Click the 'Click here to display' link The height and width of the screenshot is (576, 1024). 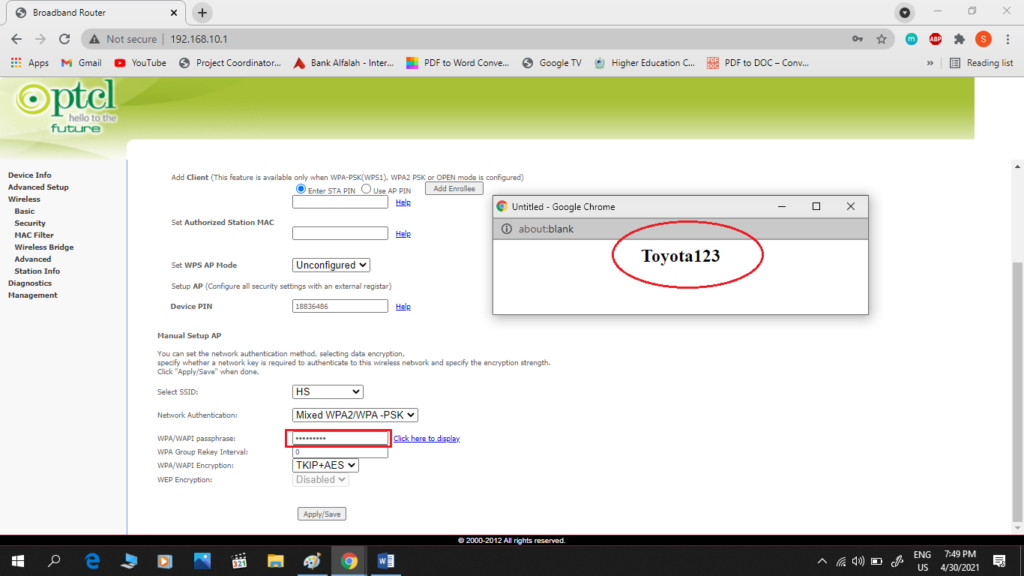pyautogui.click(x=426, y=438)
